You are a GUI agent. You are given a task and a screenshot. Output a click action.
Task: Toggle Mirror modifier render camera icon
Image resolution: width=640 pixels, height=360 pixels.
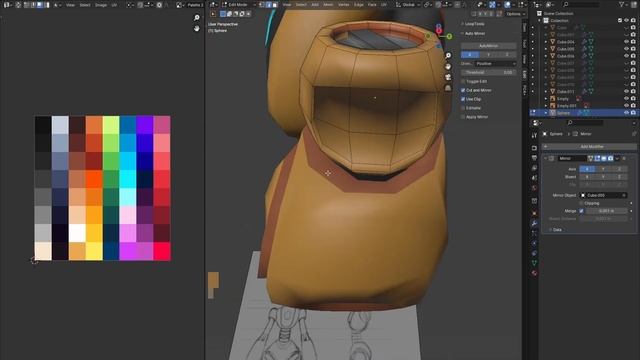[610, 158]
